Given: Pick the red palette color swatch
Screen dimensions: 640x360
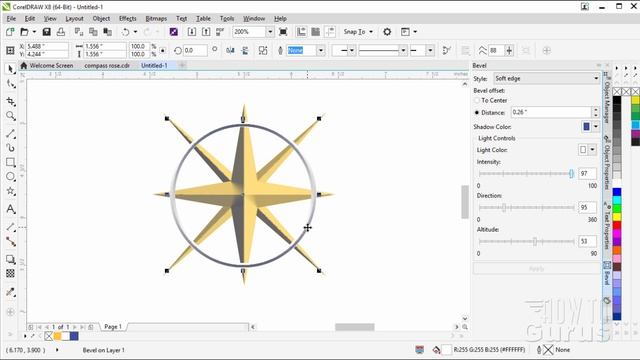Looking at the screenshot, I should pyautogui.click(x=617, y=225).
